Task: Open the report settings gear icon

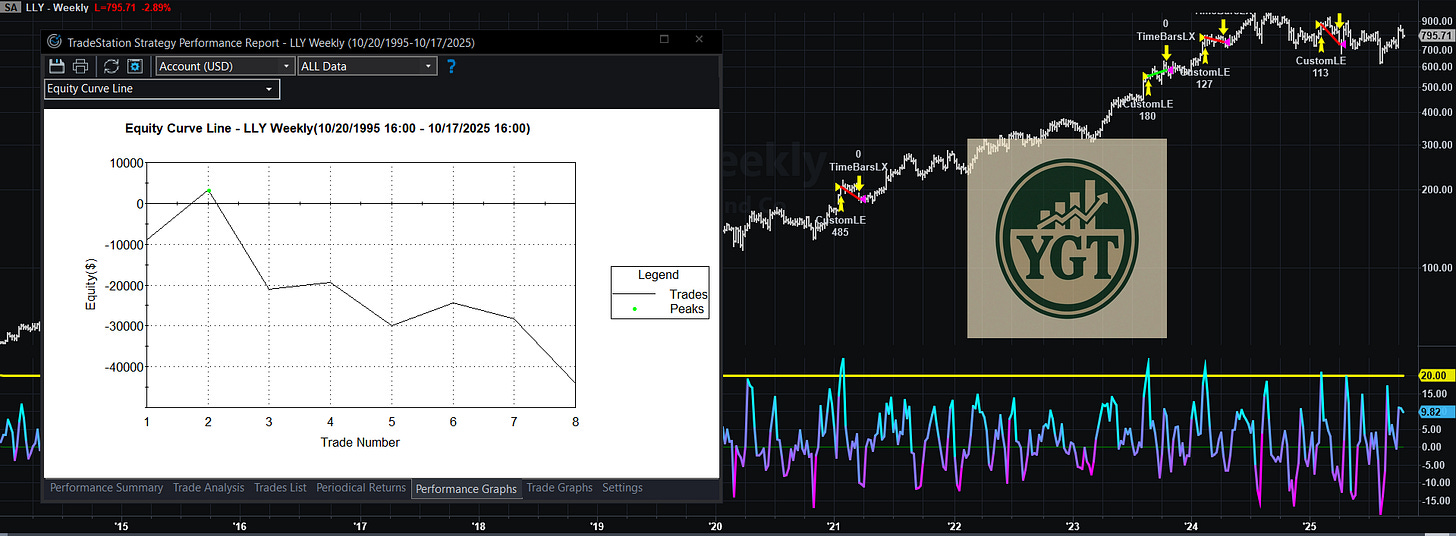Action: pyautogui.click(x=135, y=66)
